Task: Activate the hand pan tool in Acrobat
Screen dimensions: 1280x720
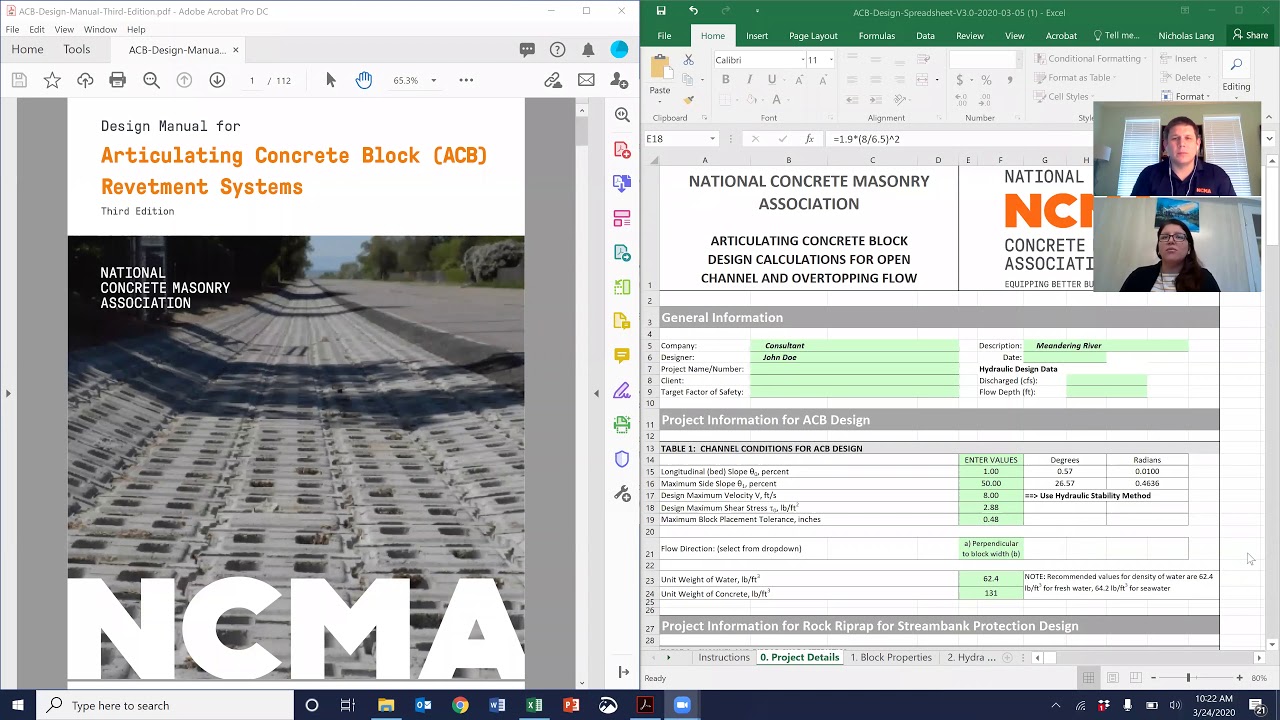Action: click(364, 80)
